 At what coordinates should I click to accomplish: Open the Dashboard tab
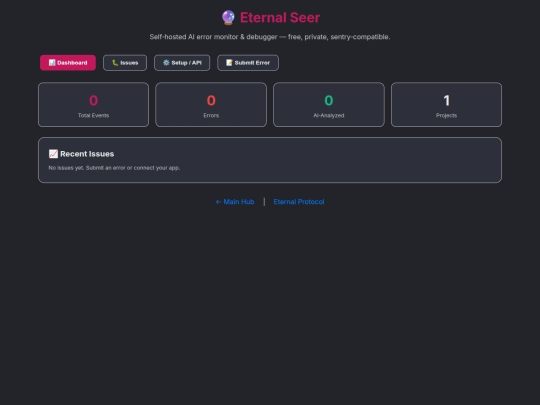pos(68,63)
